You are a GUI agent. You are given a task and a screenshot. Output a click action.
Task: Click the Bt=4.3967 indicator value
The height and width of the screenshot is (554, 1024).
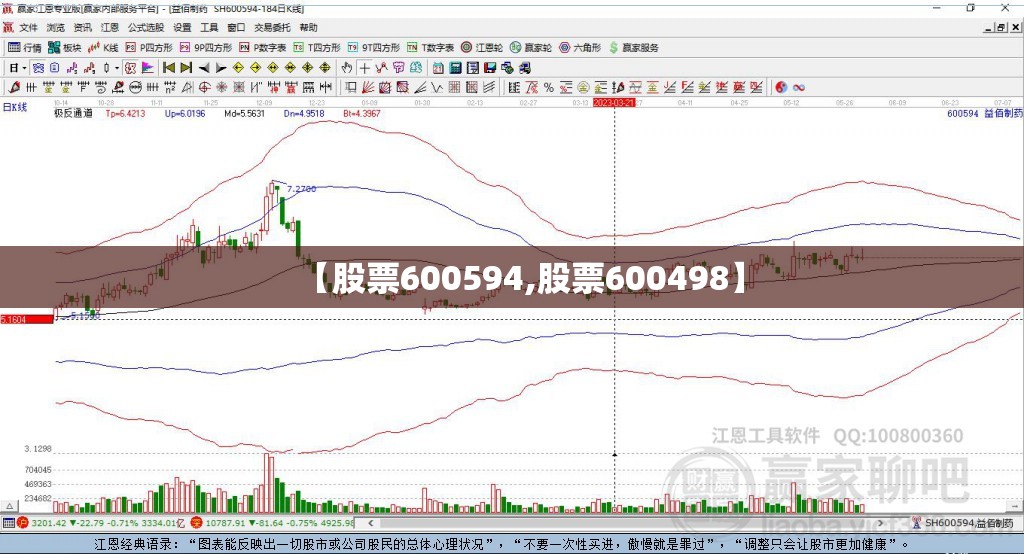pyautogui.click(x=362, y=114)
